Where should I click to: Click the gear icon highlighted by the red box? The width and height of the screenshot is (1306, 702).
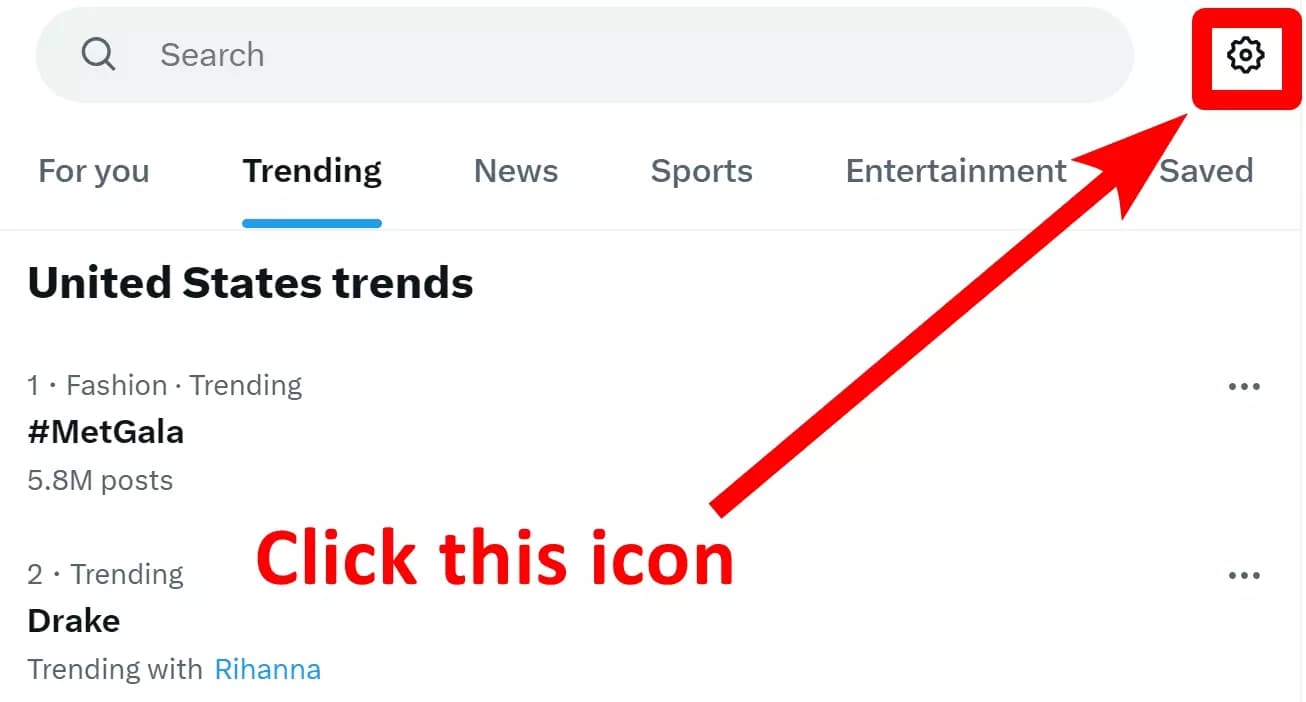pos(1245,57)
